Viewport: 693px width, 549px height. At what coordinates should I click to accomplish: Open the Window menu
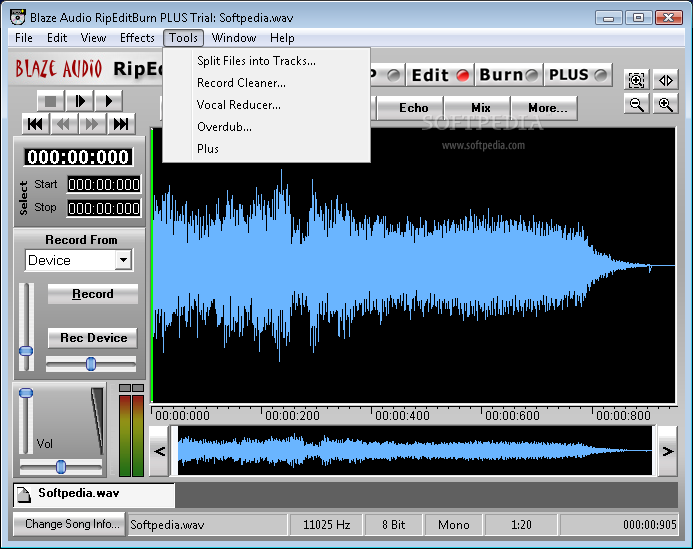(x=234, y=38)
